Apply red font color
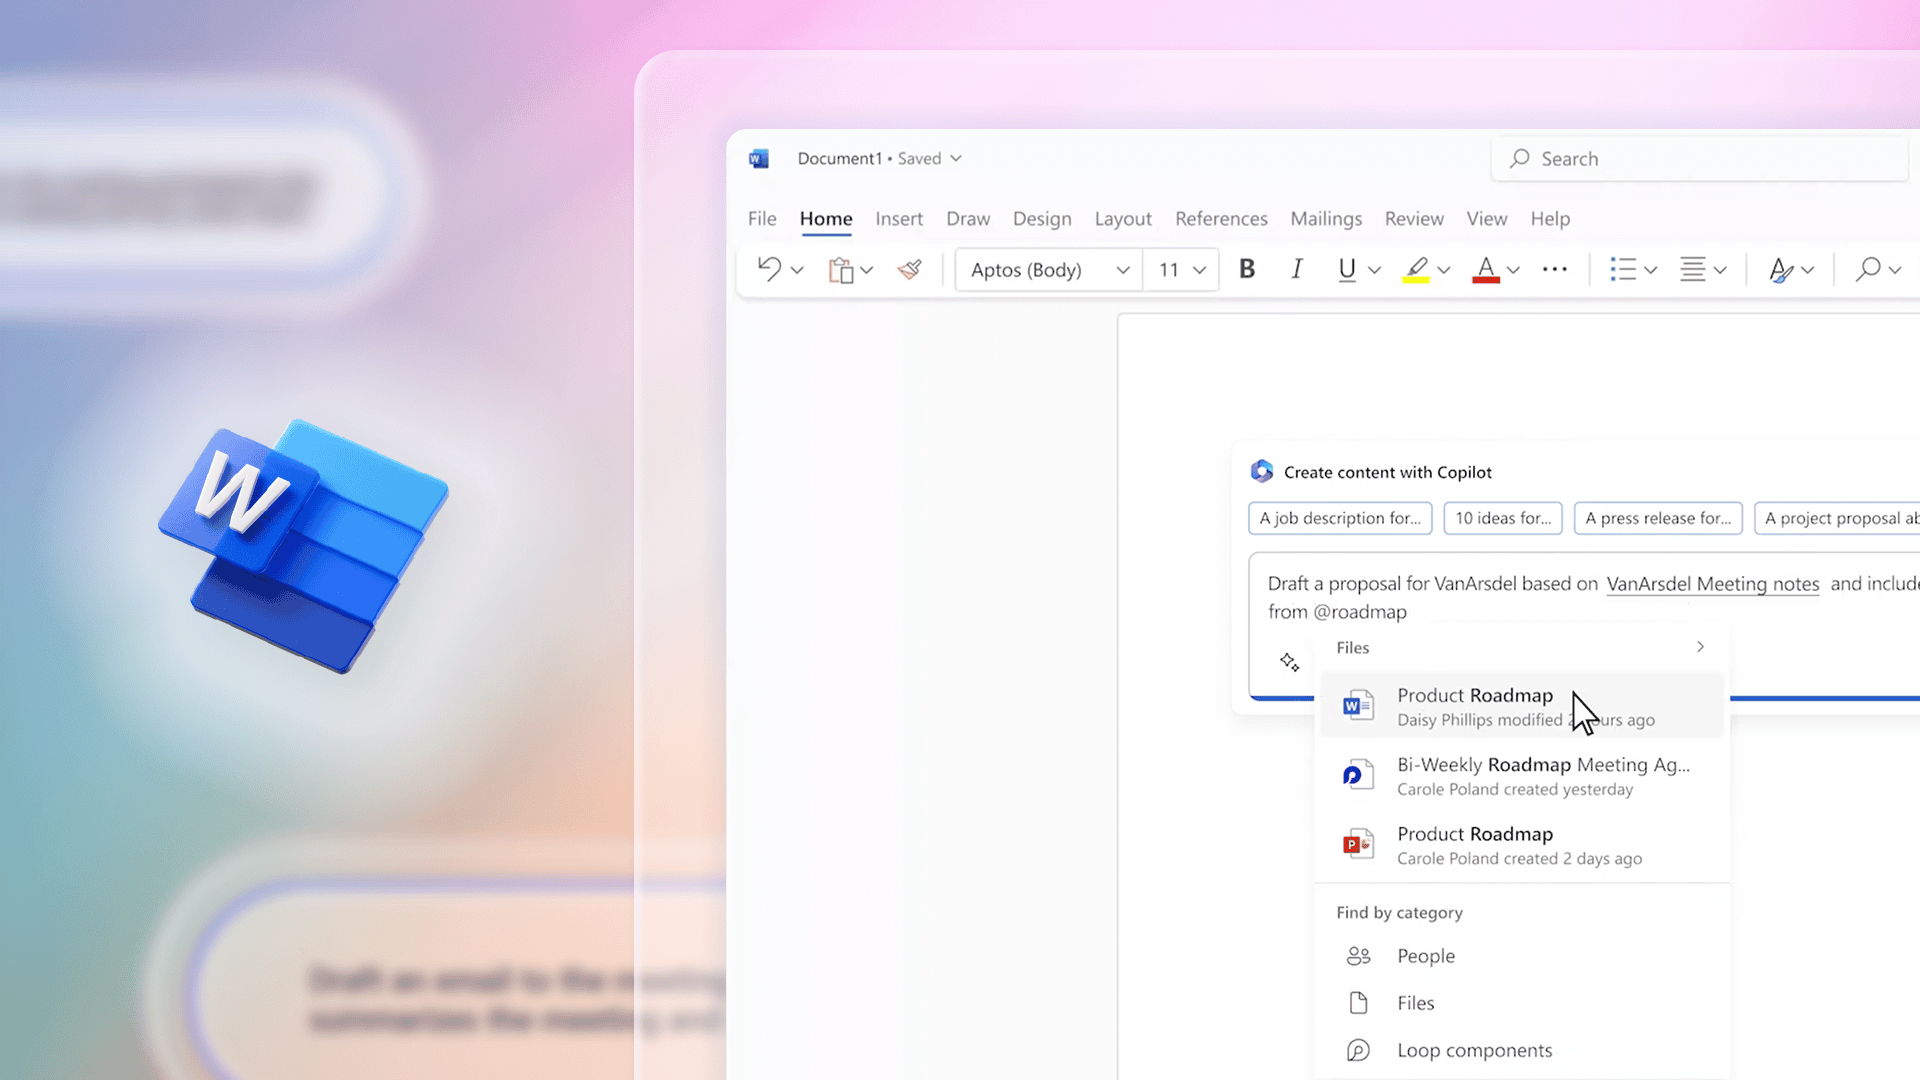Image resolution: width=1920 pixels, height=1080 pixels. coord(1485,269)
